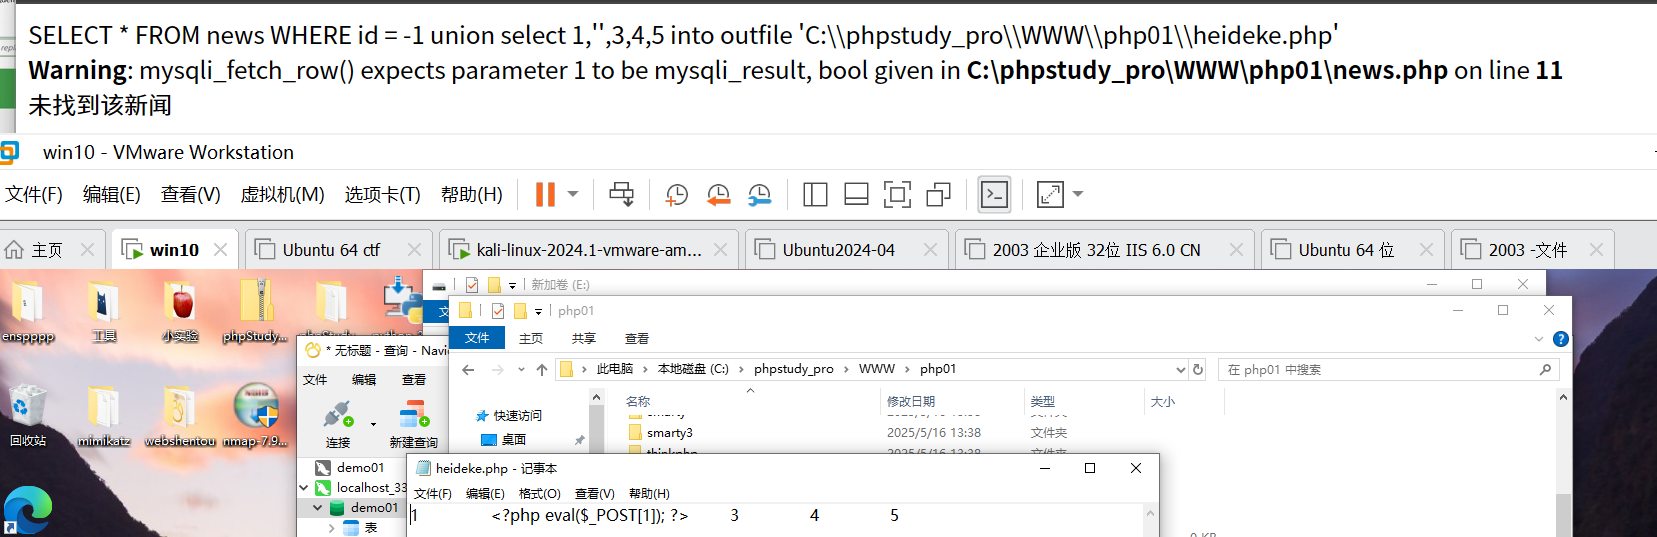Click the WWW breadcrumb segment
The width and height of the screenshot is (1657, 537).
click(876, 369)
